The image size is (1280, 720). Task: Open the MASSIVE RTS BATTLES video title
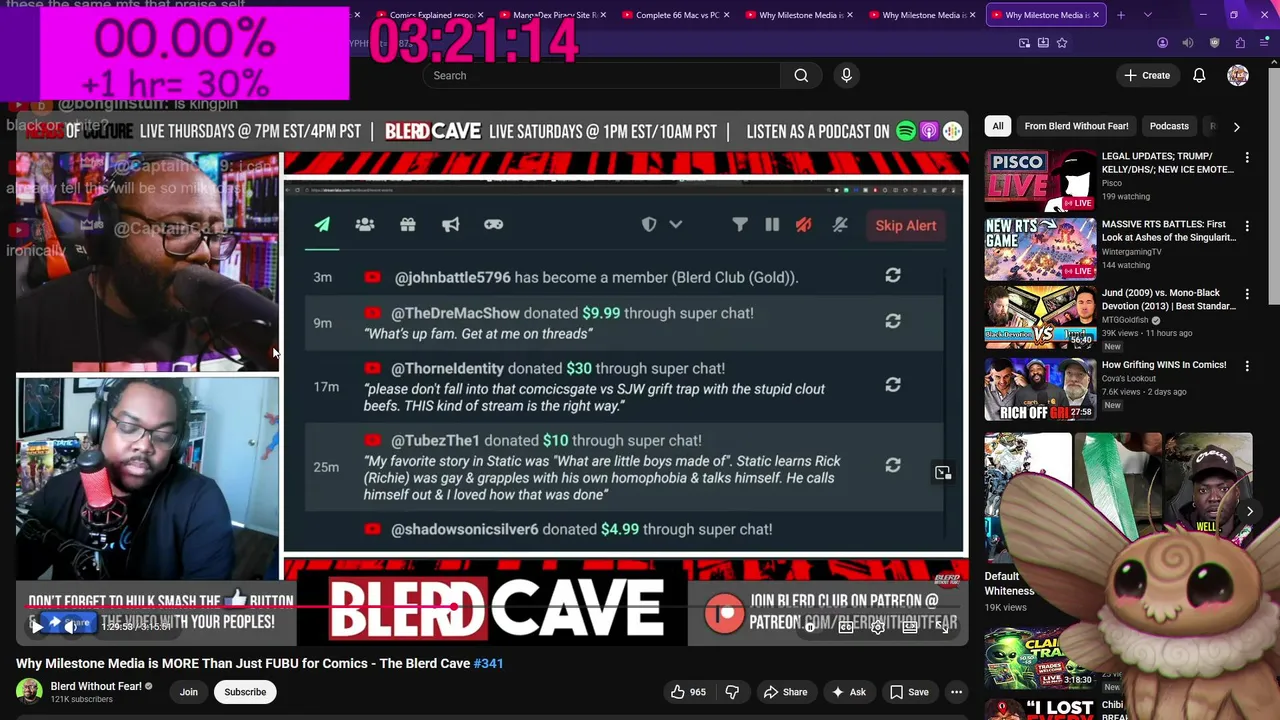coord(1169,231)
